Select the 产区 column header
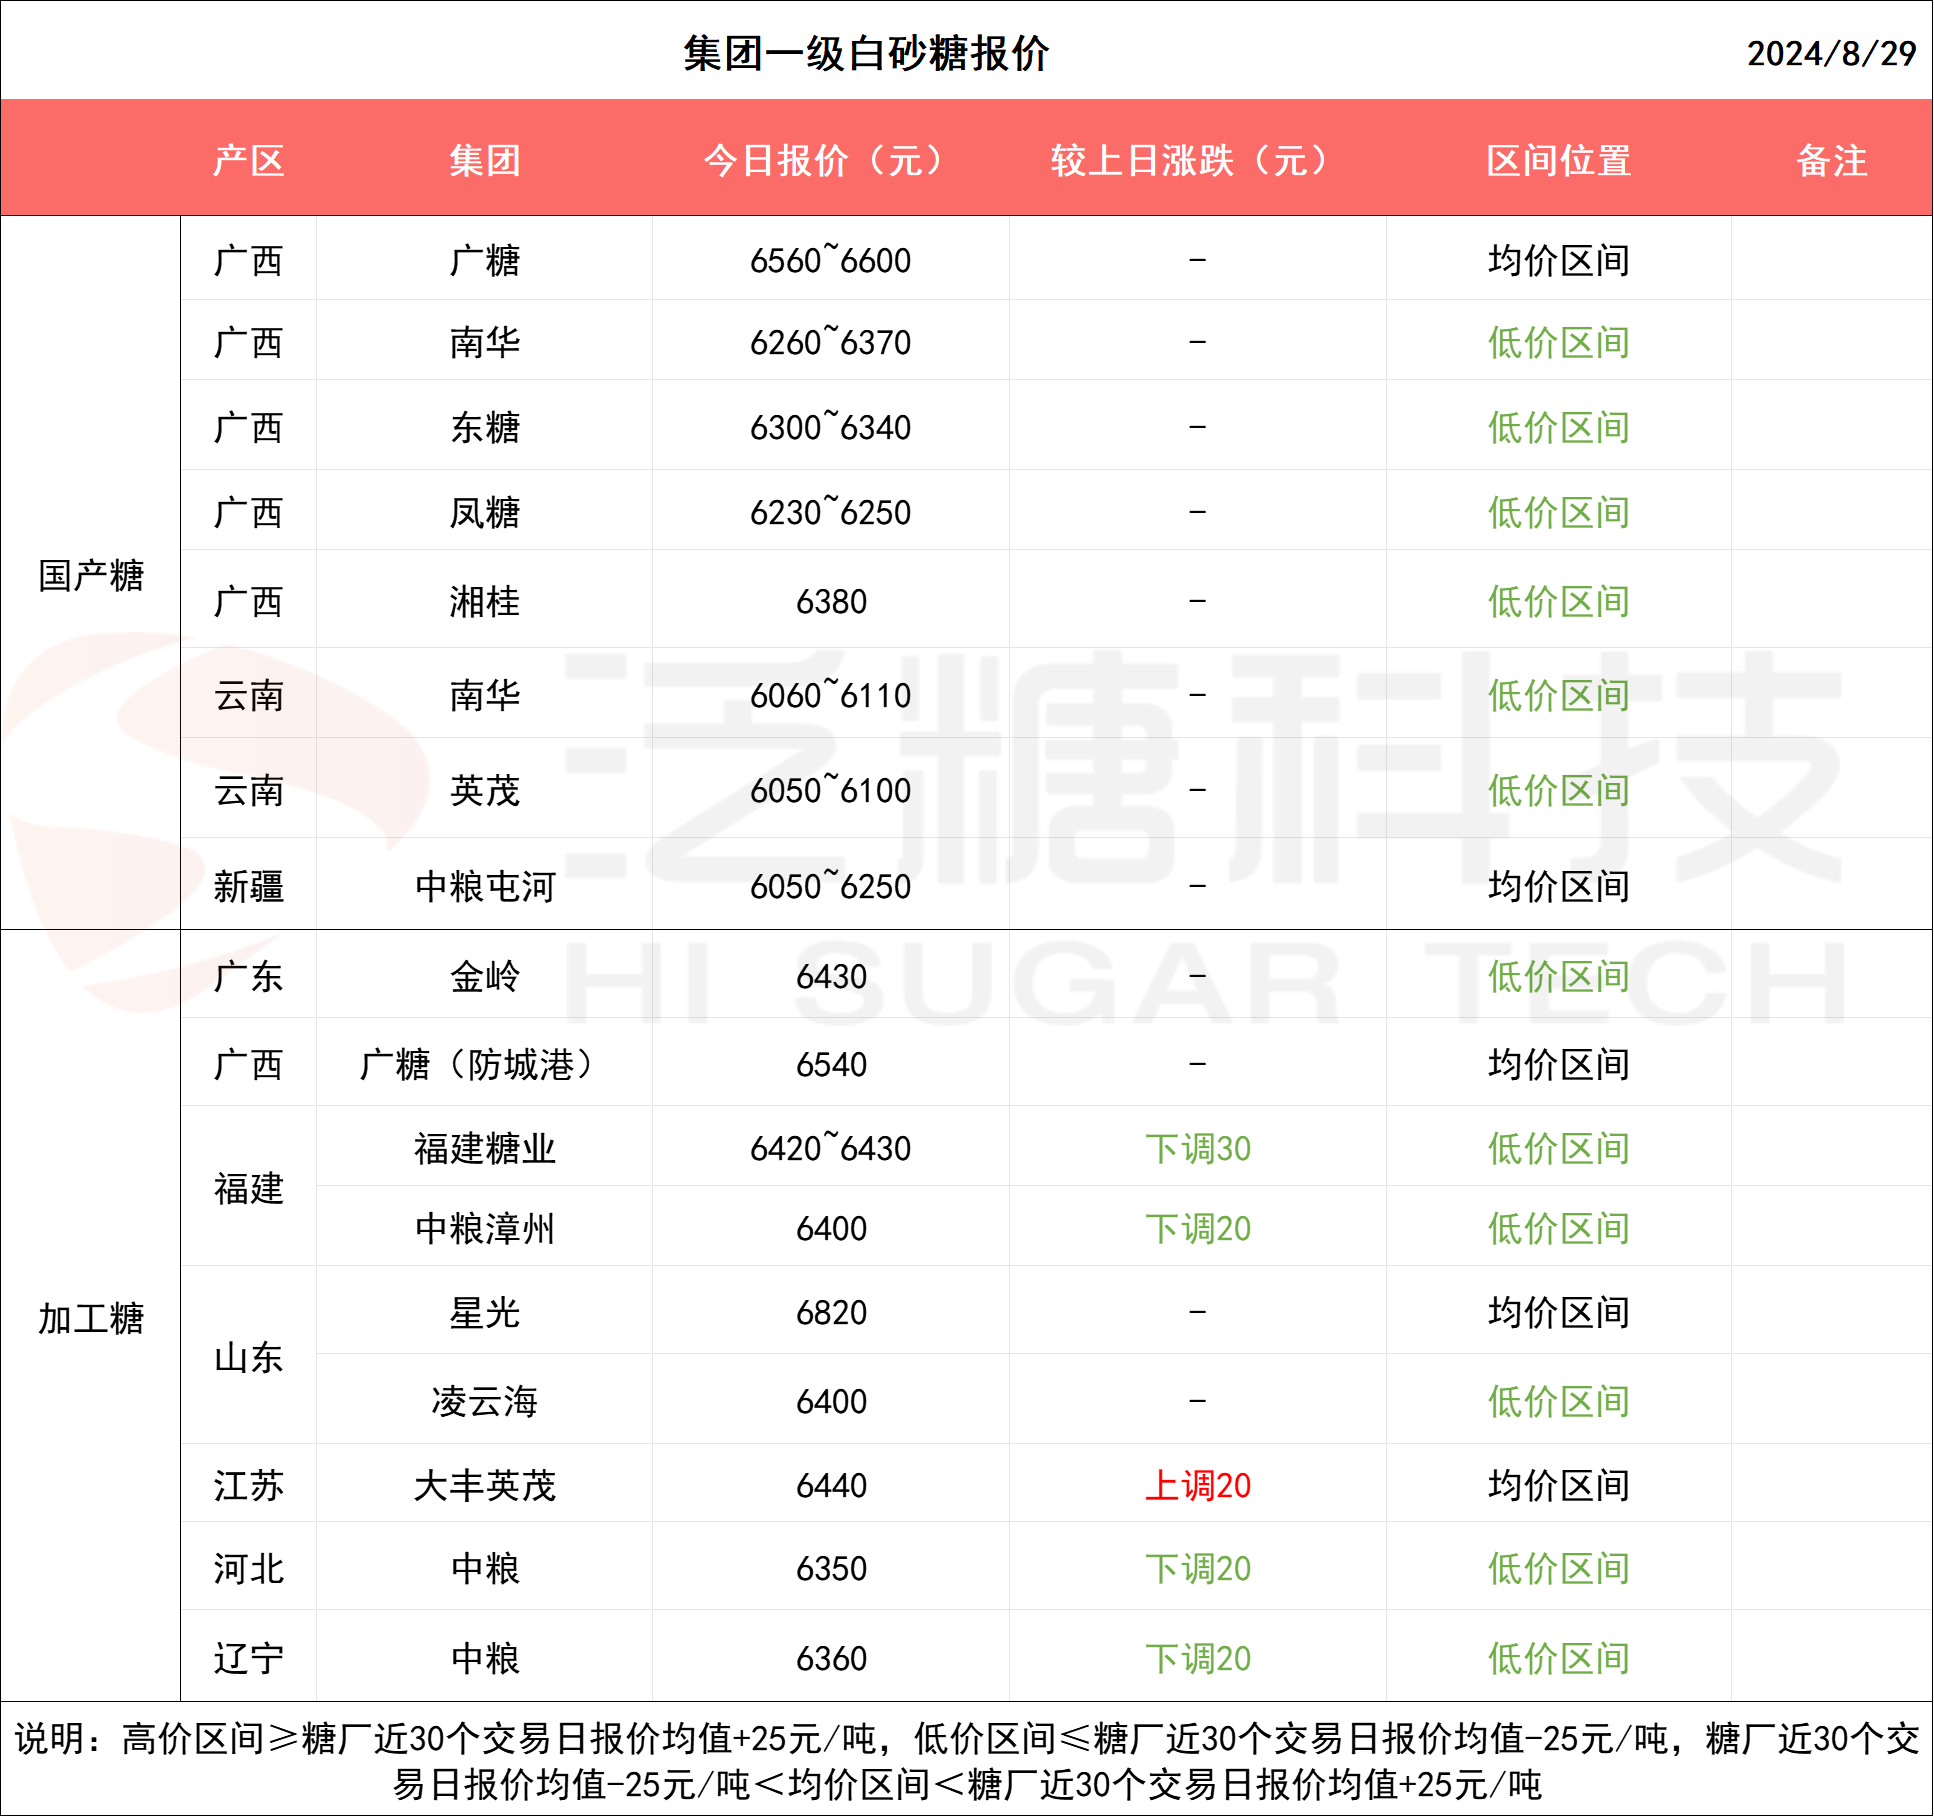The image size is (1934, 1816). pos(248,160)
